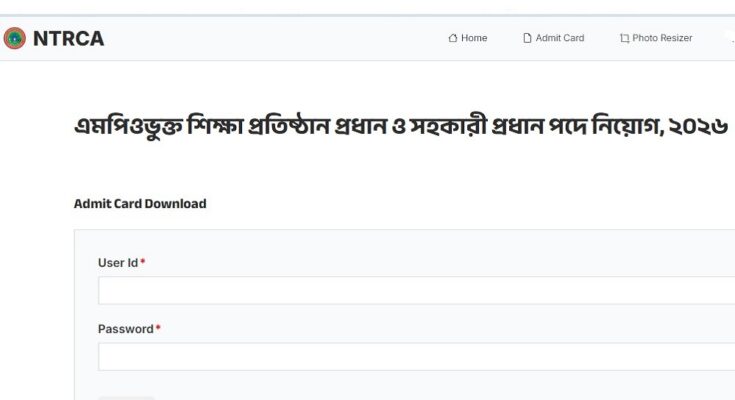Focus the Password input field
The image size is (735, 400).
pyautogui.click(x=416, y=357)
